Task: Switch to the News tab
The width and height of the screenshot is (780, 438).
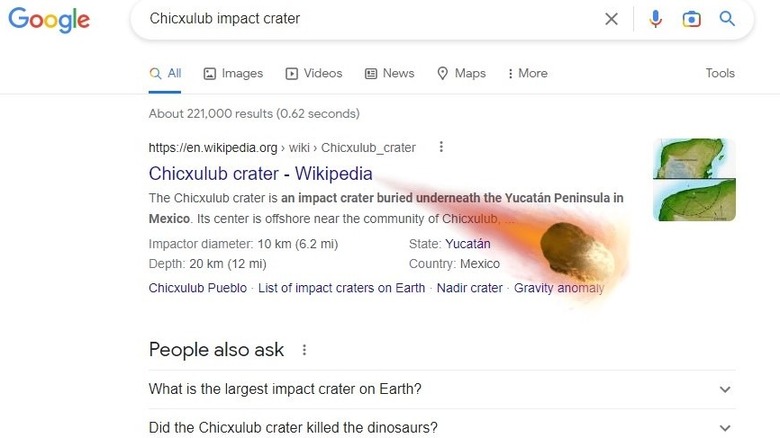Action: pyautogui.click(x=389, y=73)
